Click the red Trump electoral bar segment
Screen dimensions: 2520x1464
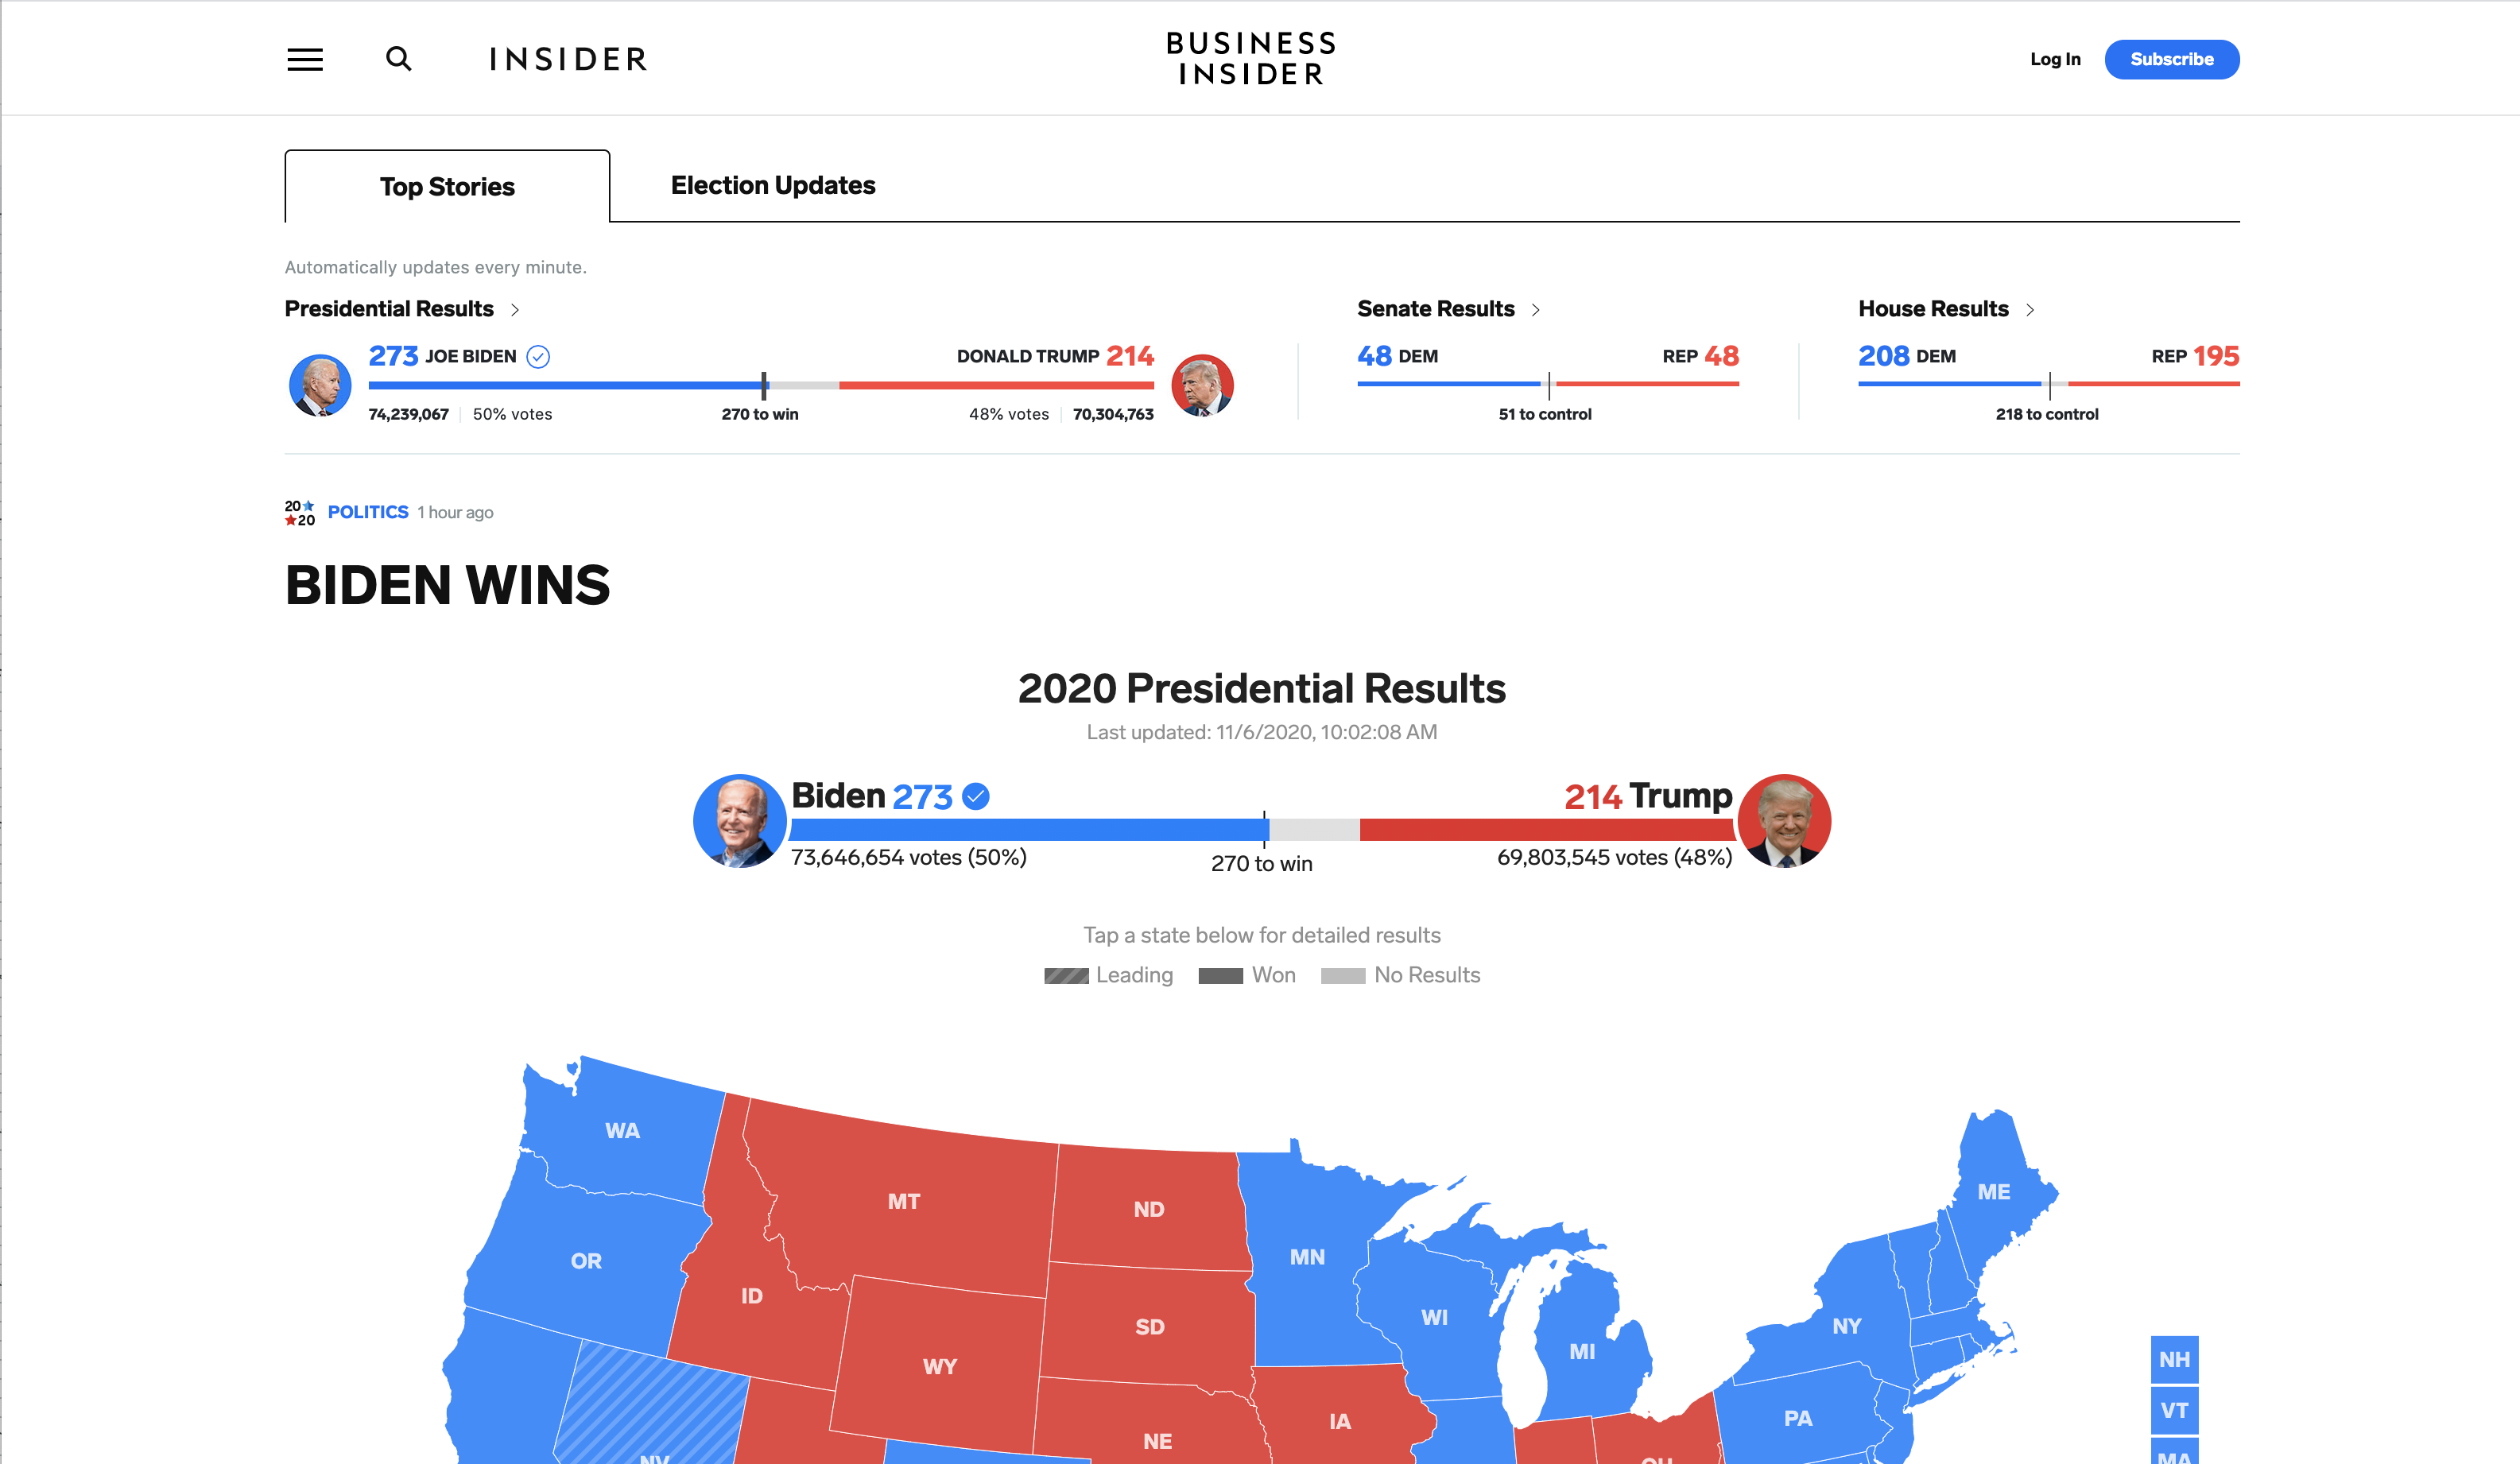(1545, 829)
